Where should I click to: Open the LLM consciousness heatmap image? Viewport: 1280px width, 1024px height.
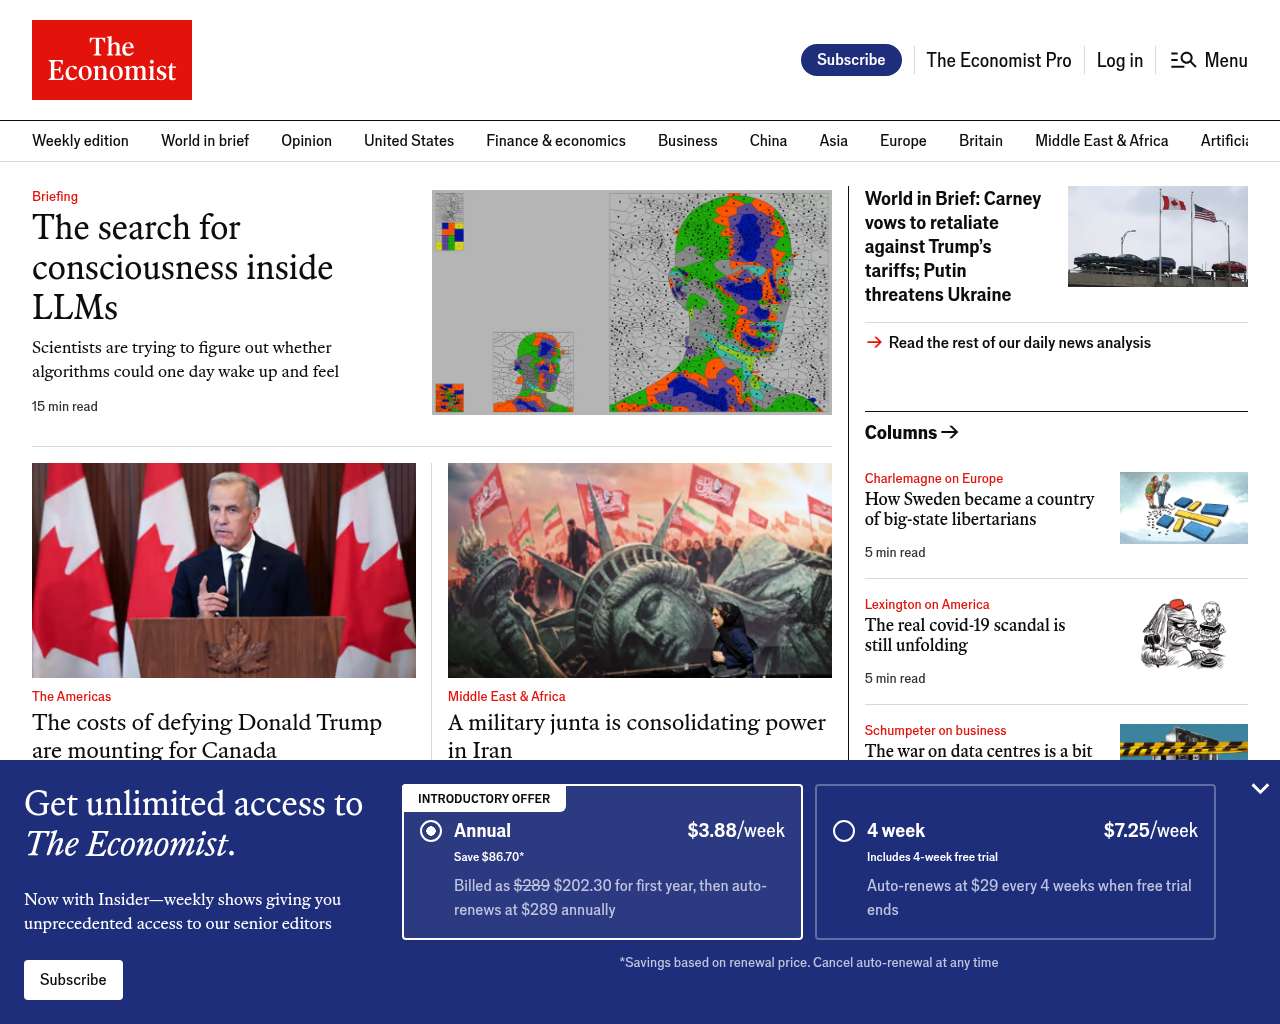coord(632,302)
